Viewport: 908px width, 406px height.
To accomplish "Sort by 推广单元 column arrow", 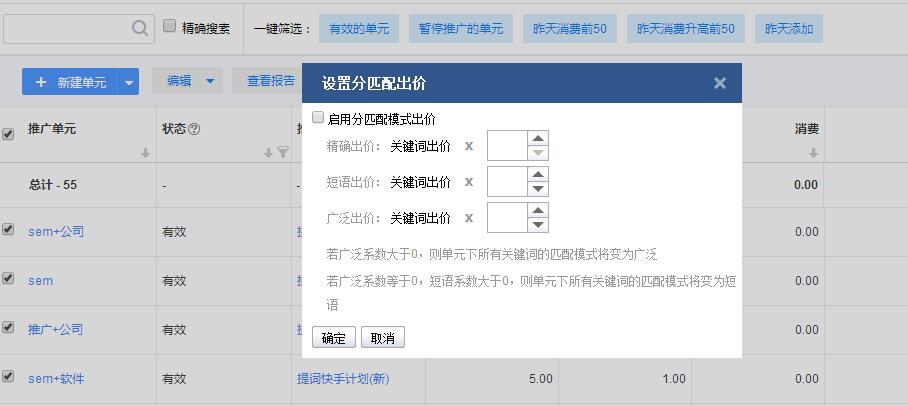I will [145, 153].
